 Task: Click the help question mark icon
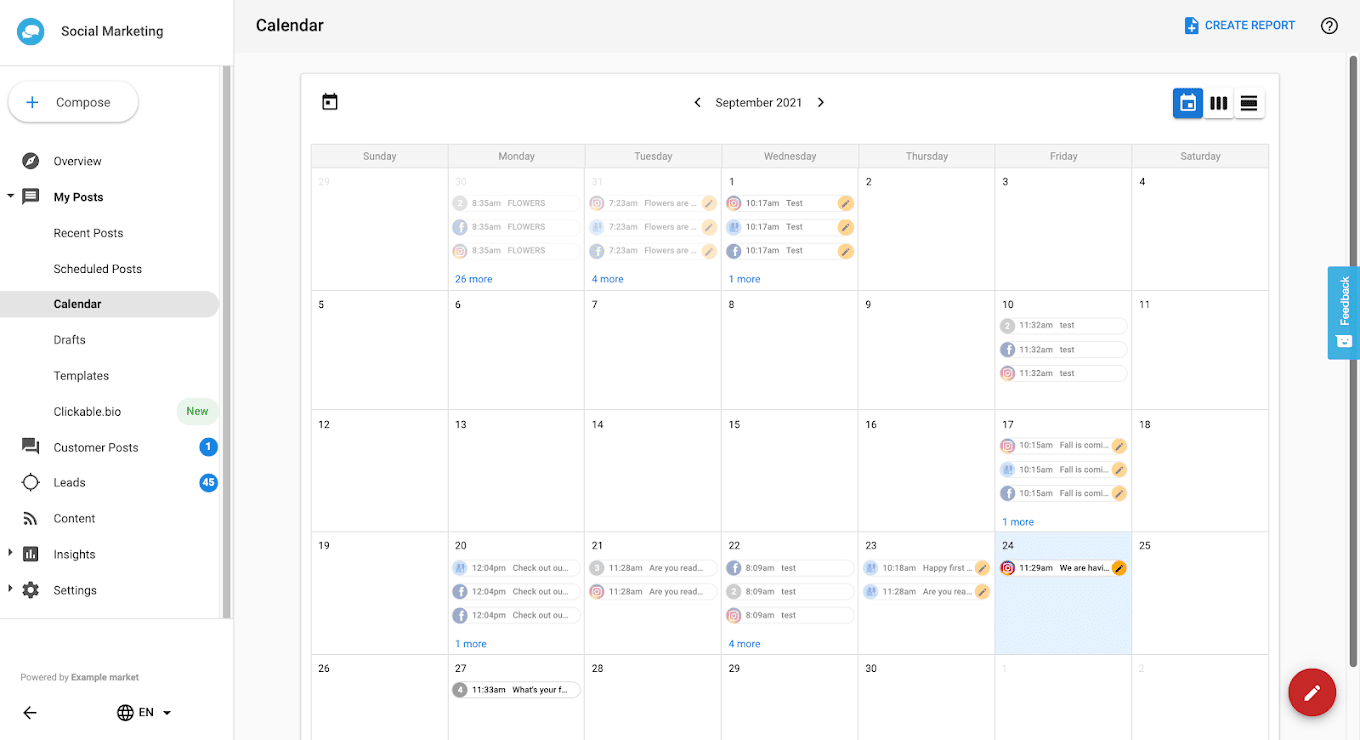pyautogui.click(x=1329, y=26)
